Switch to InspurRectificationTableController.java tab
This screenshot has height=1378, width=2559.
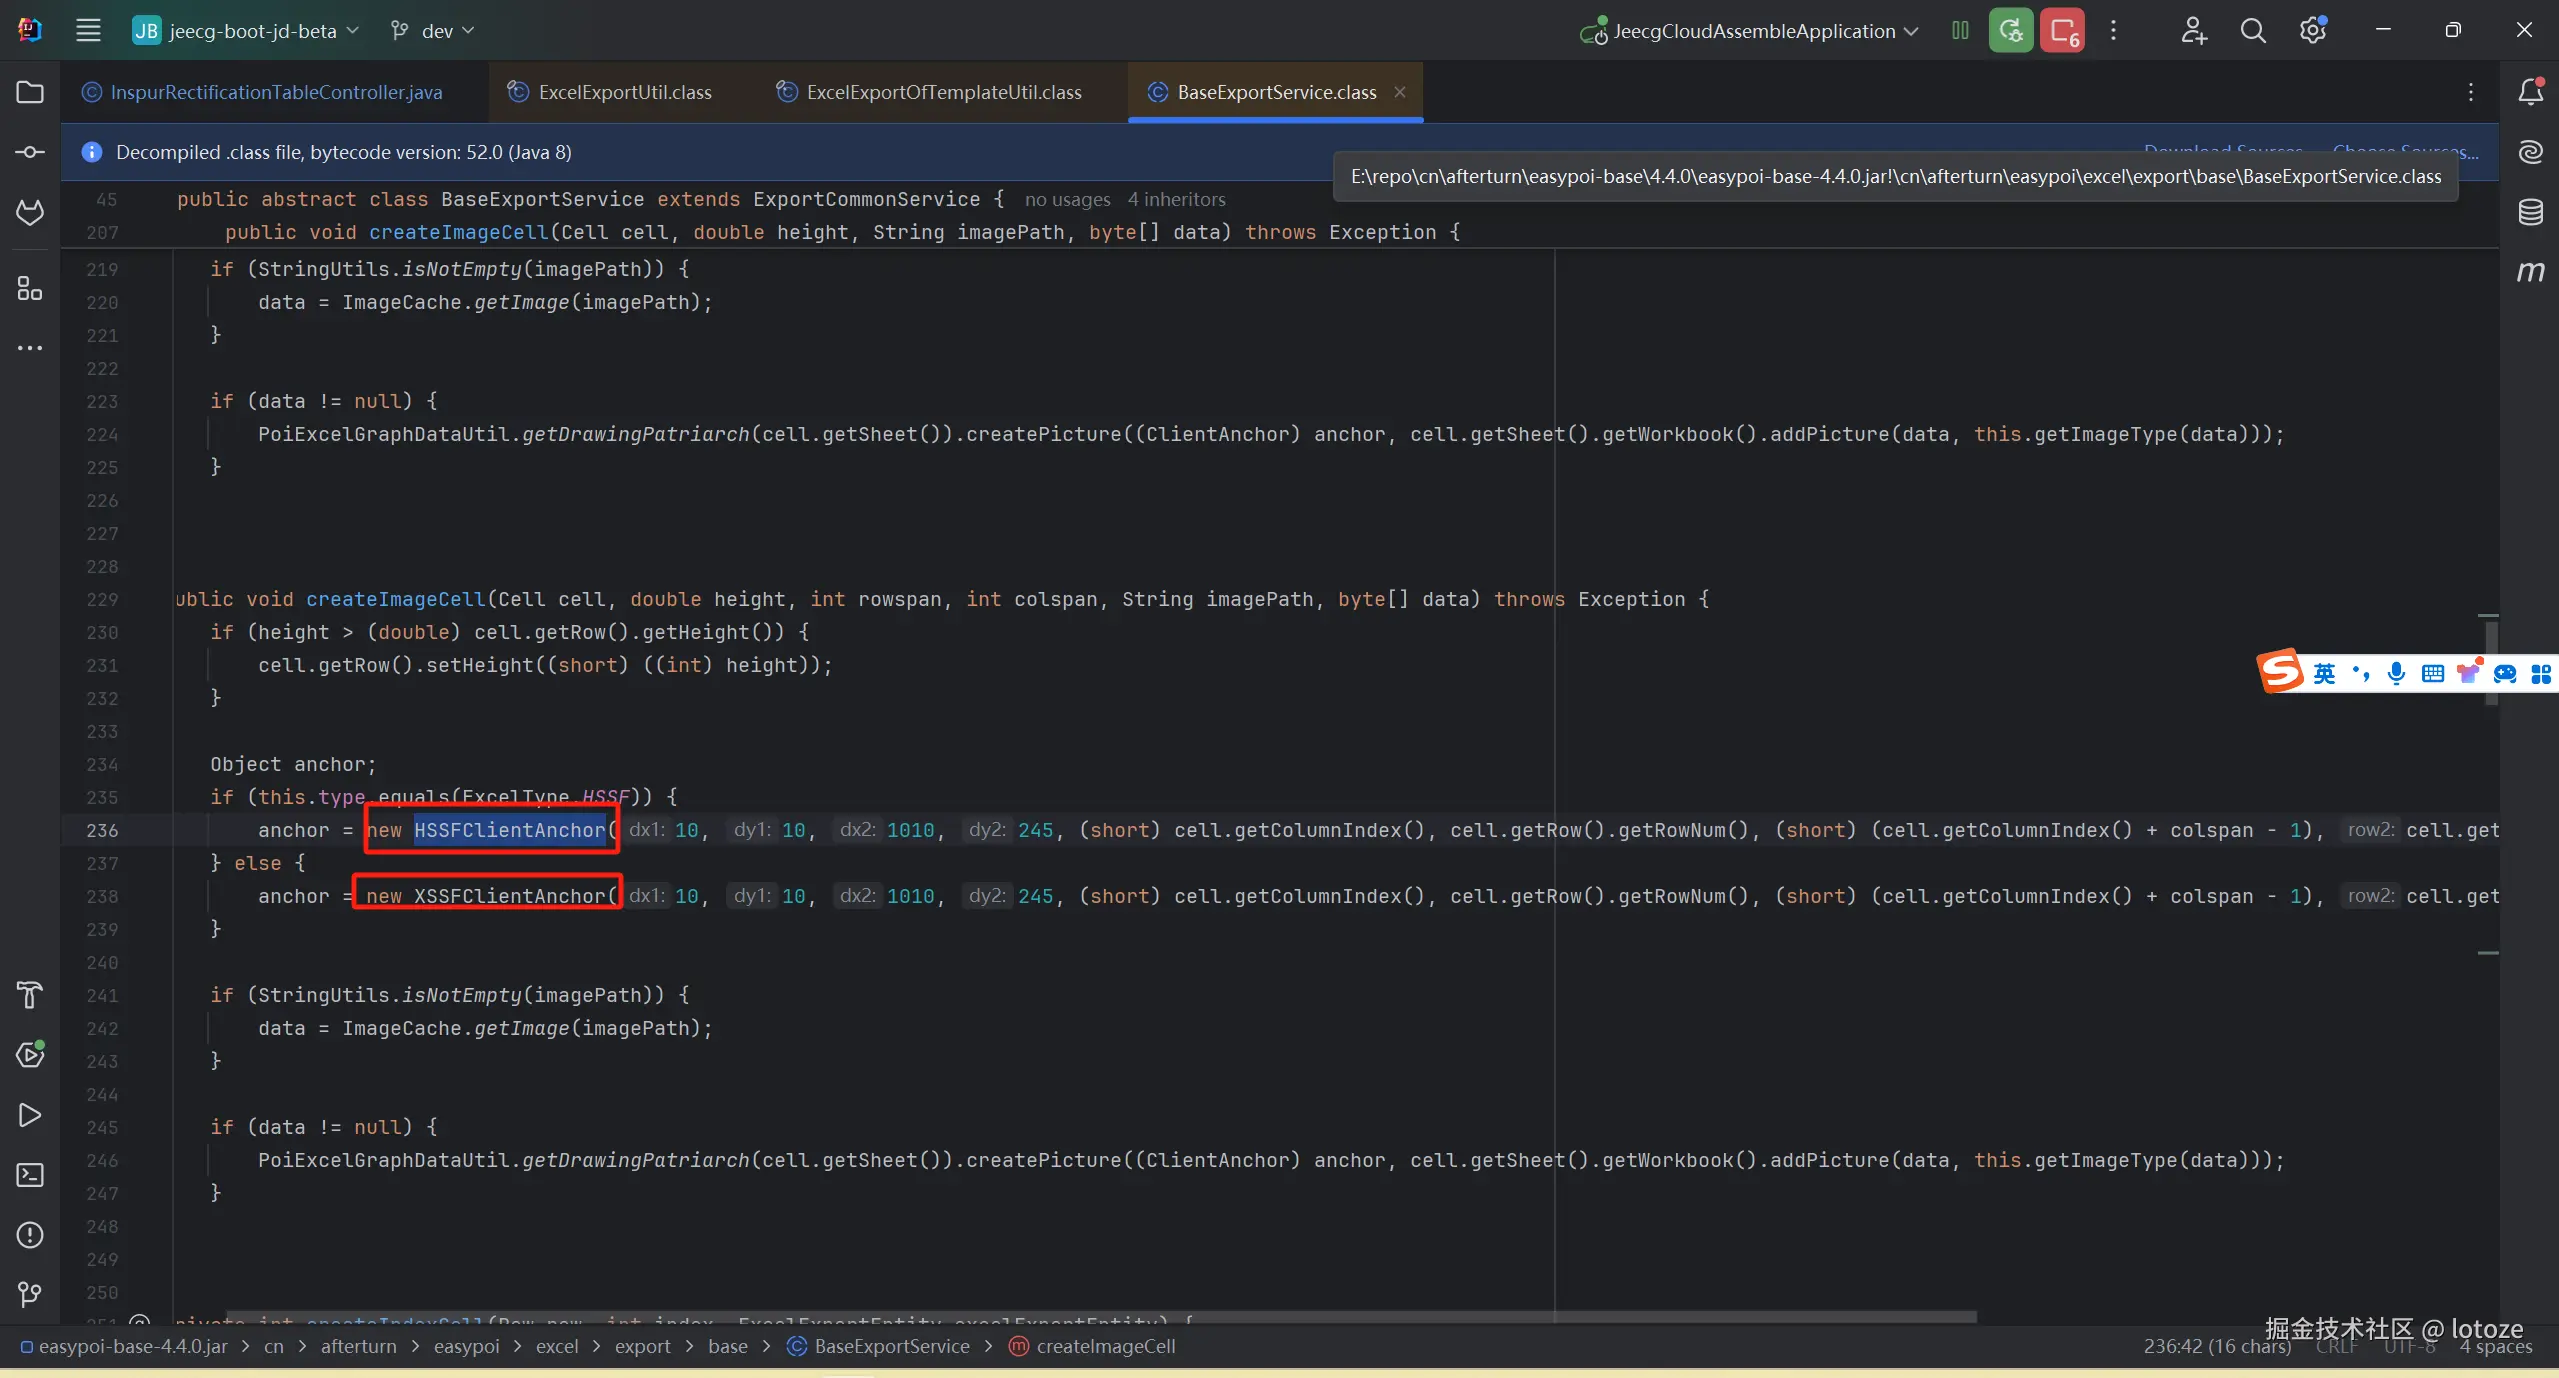pos(275,92)
